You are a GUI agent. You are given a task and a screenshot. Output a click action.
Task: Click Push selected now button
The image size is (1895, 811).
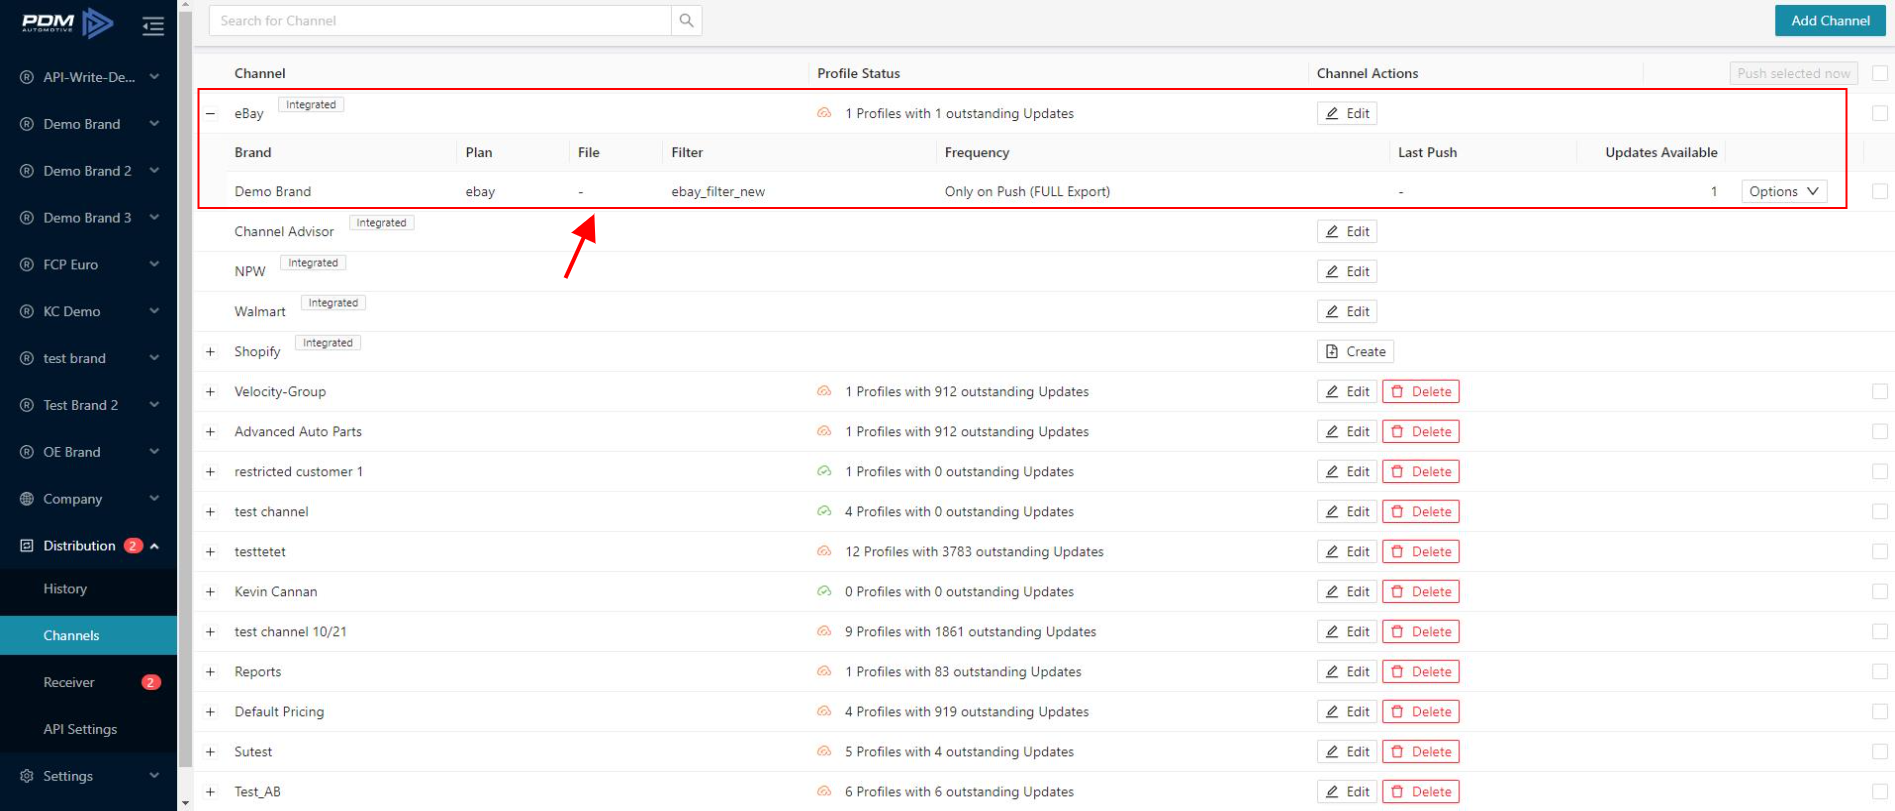1794,73
